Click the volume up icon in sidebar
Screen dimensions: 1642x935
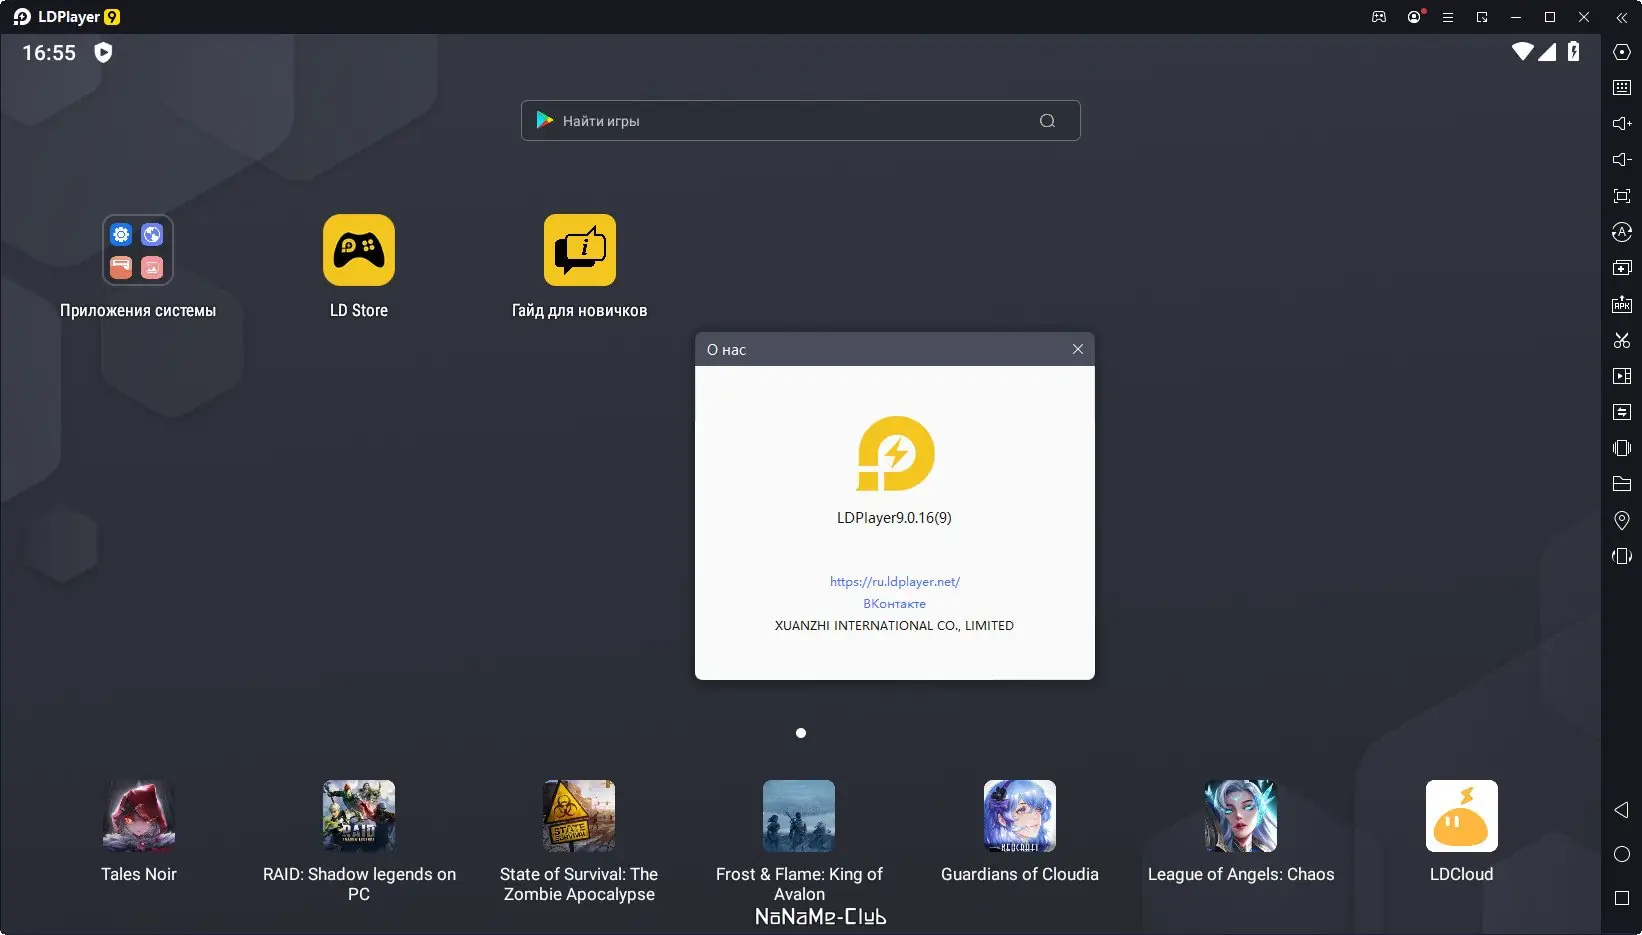pyautogui.click(x=1622, y=124)
